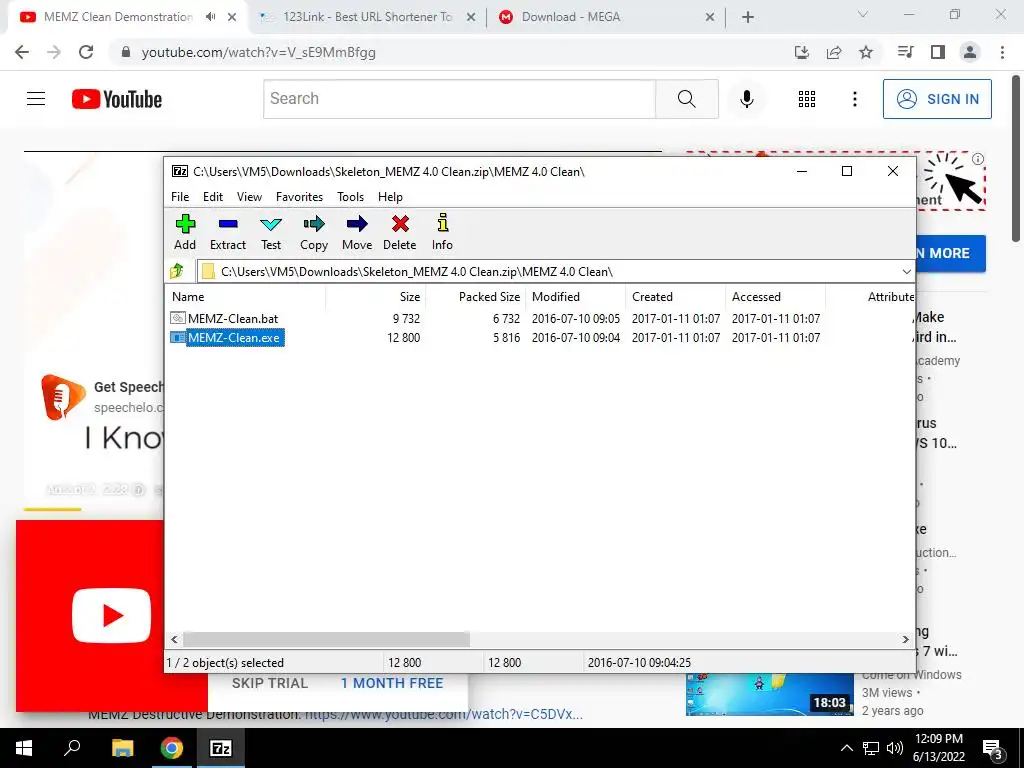This screenshot has height=768, width=1024.
Task: Open the 18:03 suggested video thumbnail
Action: click(x=769, y=694)
